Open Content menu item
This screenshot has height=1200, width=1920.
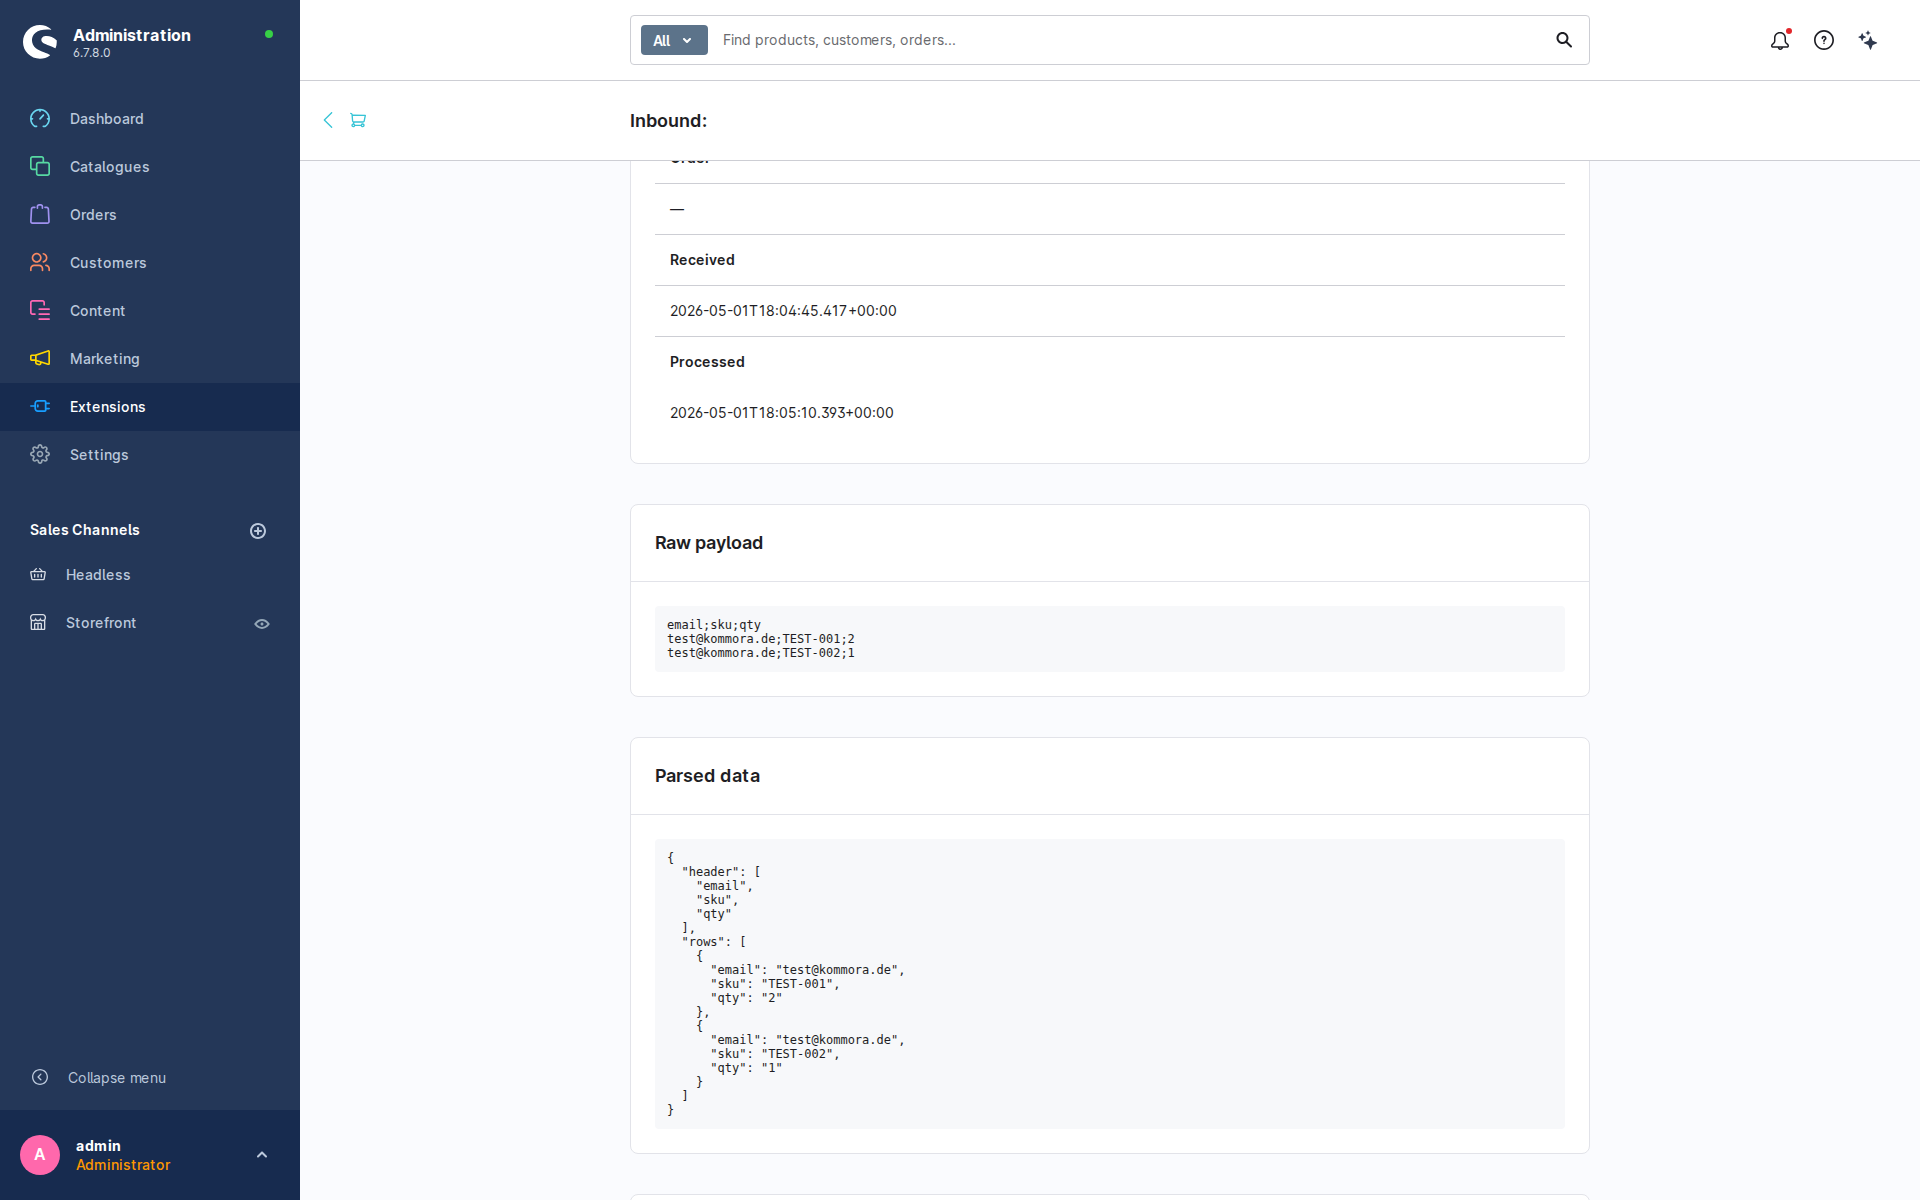pyautogui.click(x=150, y=311)
